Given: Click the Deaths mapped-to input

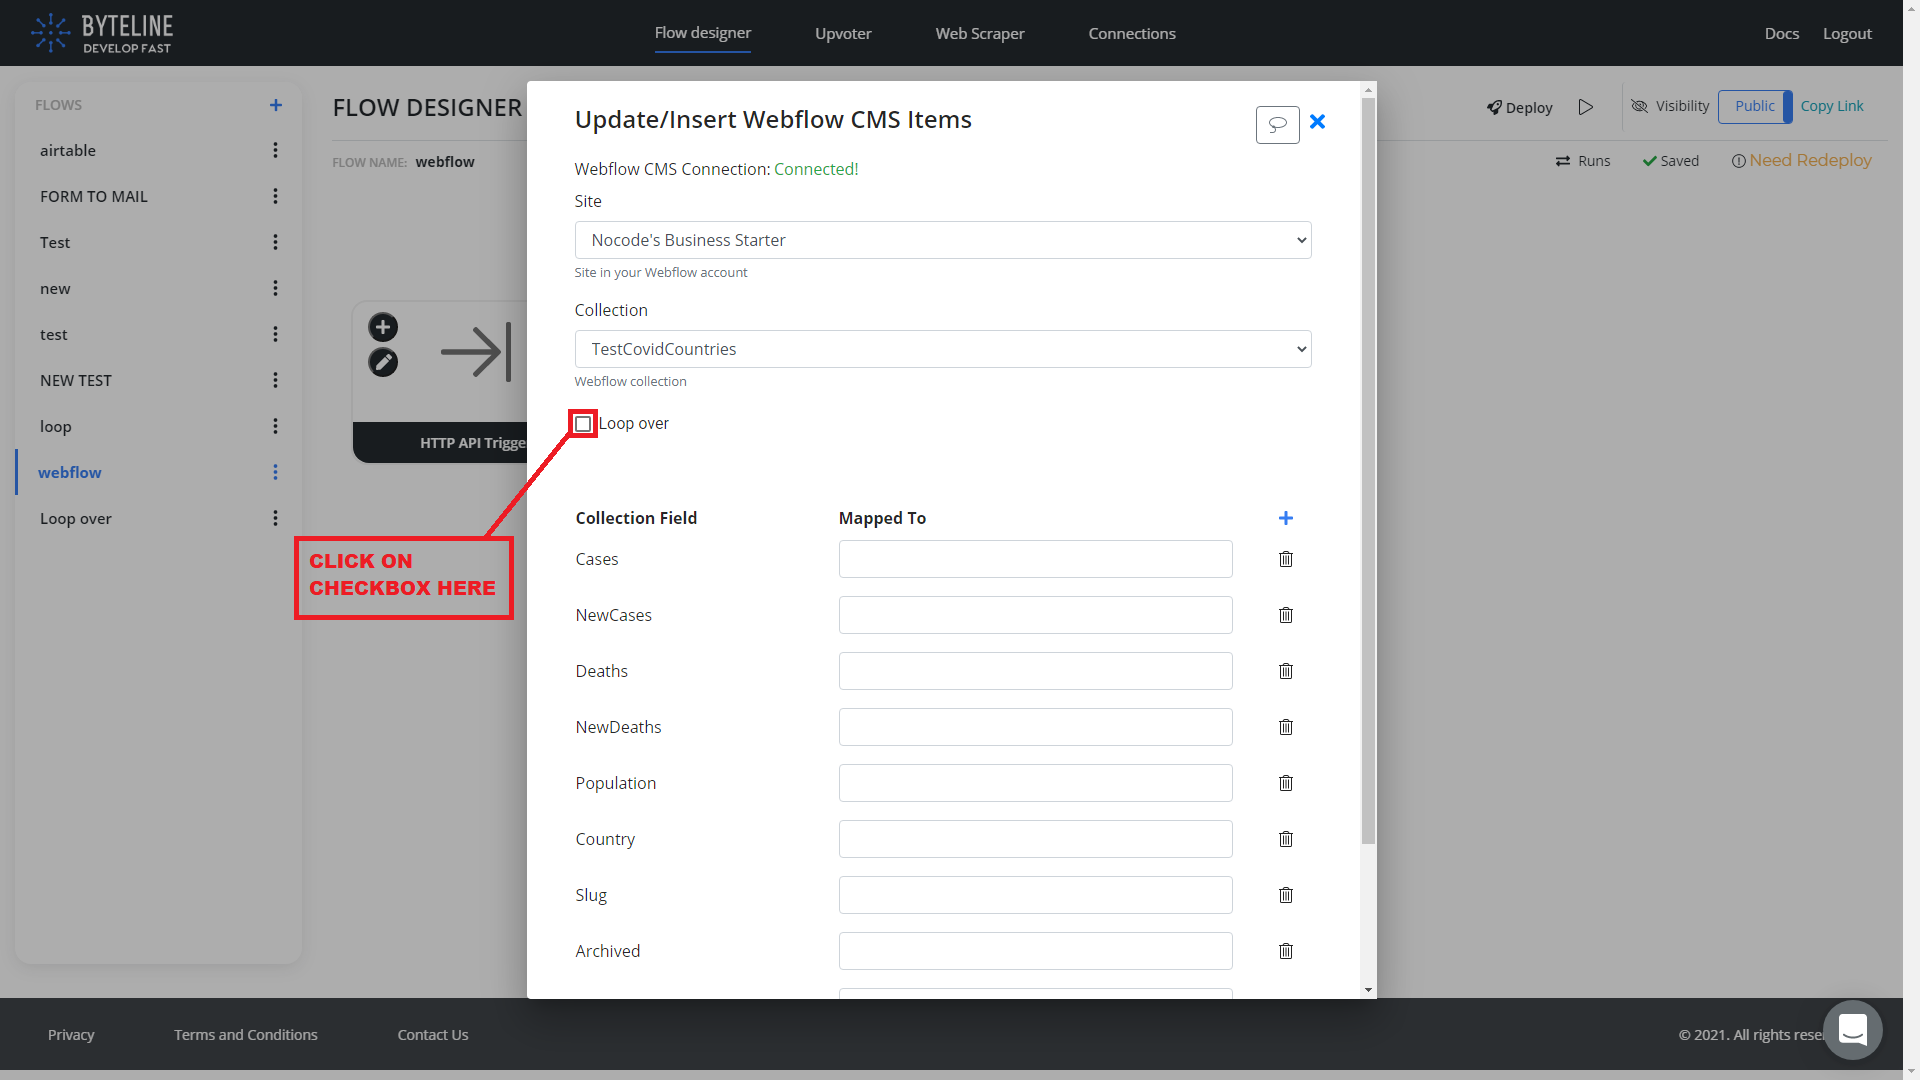Looking at the screenshot, I should point(1036,671).
